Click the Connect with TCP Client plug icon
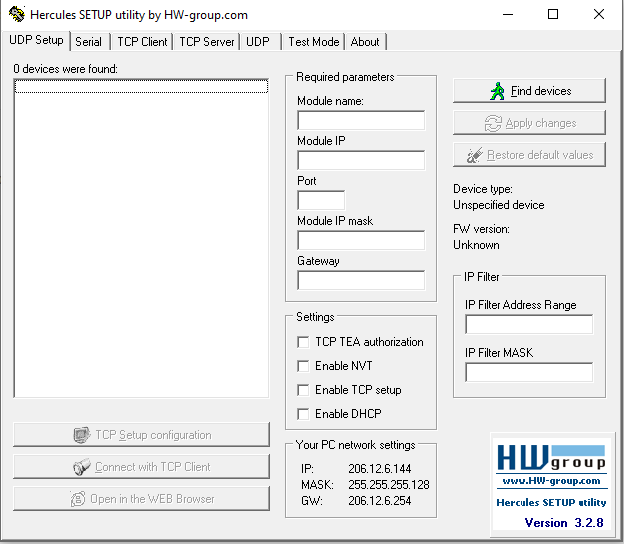Image resolution: width=624 pixels, height=544 pixels. point(82,466)
